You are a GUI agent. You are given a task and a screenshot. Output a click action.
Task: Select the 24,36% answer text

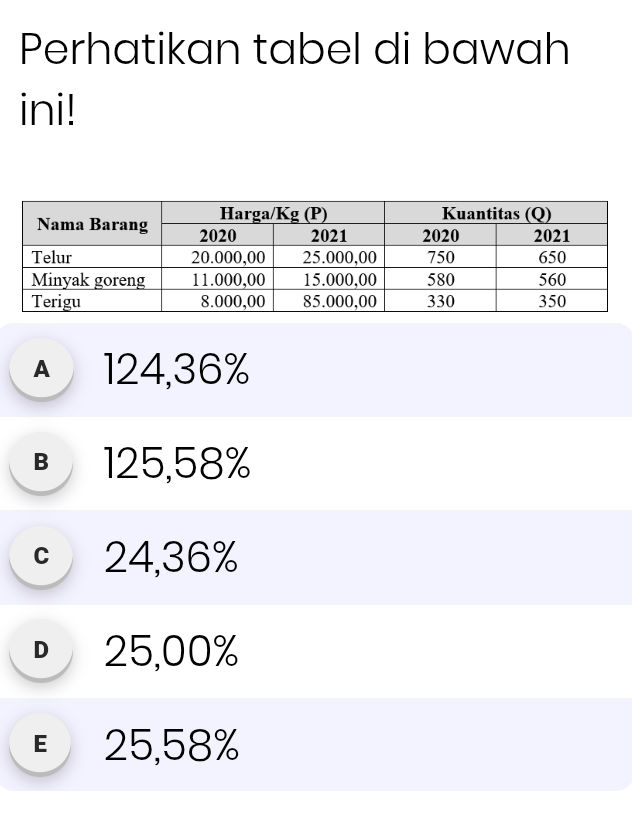pyautogui.click(x=172, y=557)
